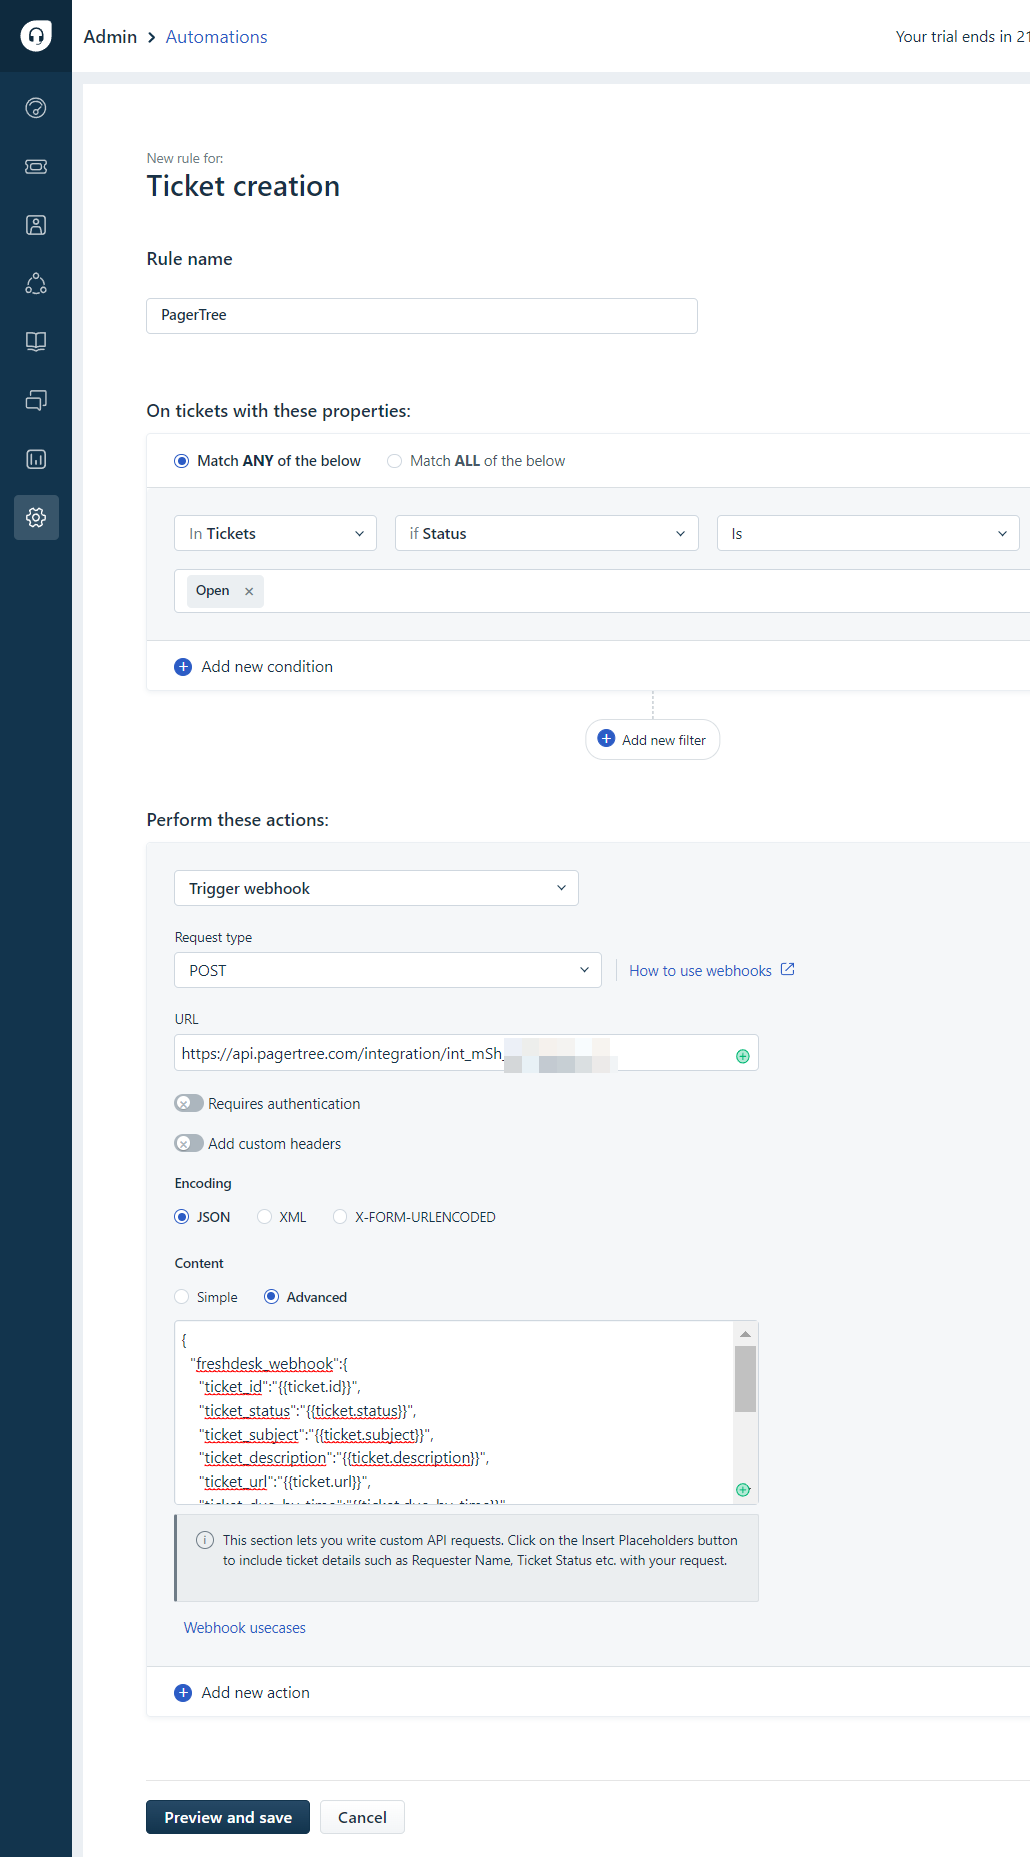Screen dimensions: 1030x1857
Task: Click Admin in the breadcrumb
Action: (x=110, y=37)
